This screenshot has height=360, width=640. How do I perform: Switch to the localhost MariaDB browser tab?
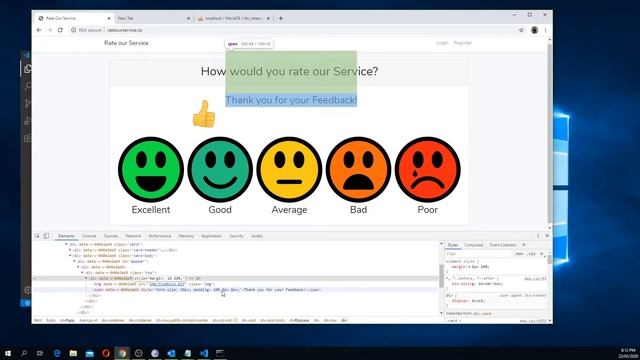(233, 18)
